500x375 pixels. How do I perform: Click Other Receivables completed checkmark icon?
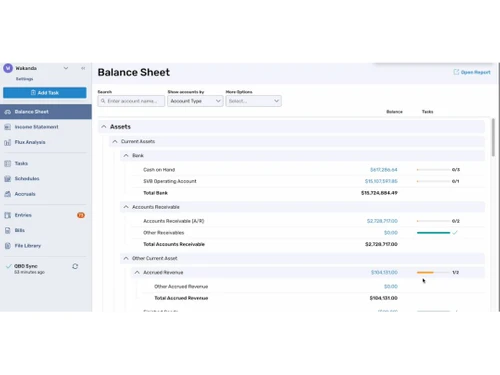click(455, 233)
